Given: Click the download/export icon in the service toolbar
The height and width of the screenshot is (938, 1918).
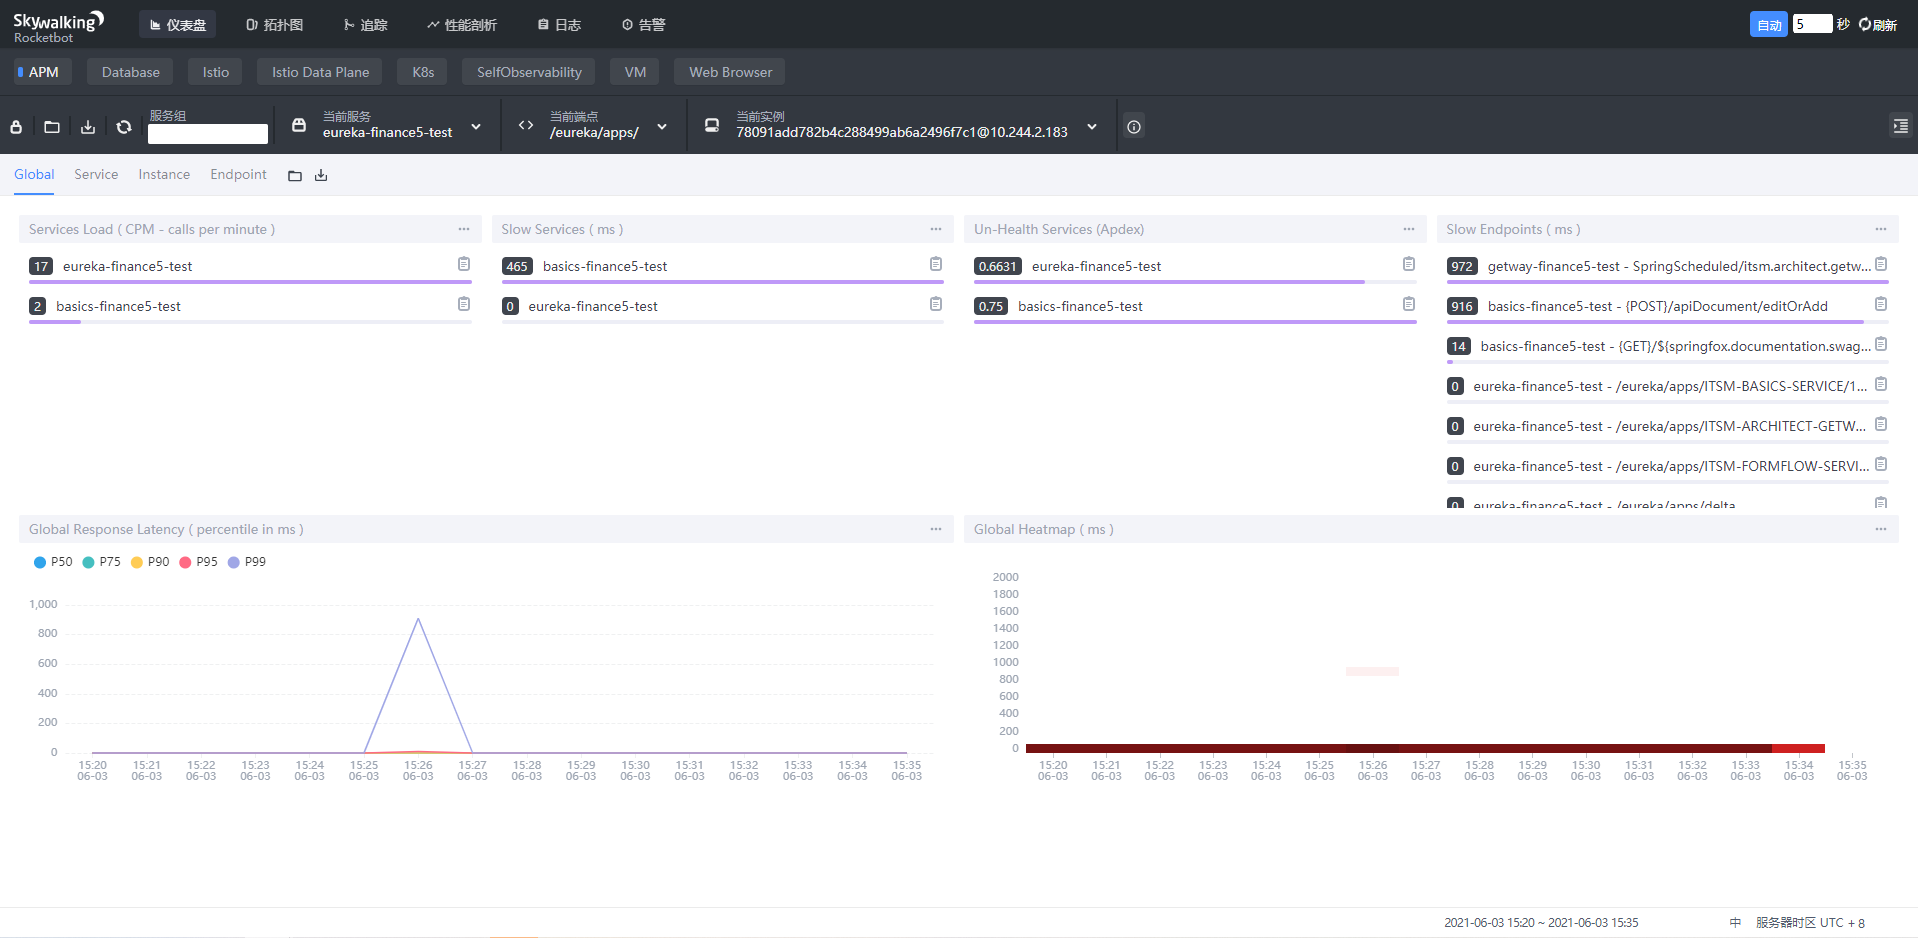Looking at the screenshot, I should pyautogui.click(x=88, y=127).
